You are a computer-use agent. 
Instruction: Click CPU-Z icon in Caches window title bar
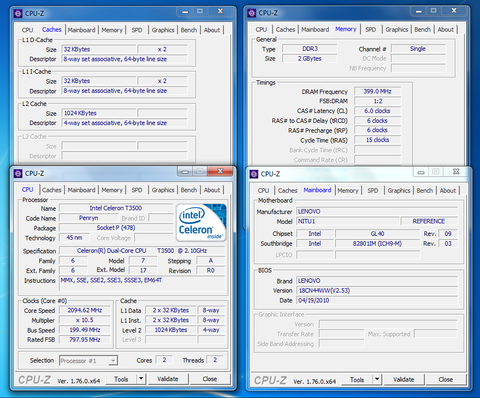tap(18, 14)
